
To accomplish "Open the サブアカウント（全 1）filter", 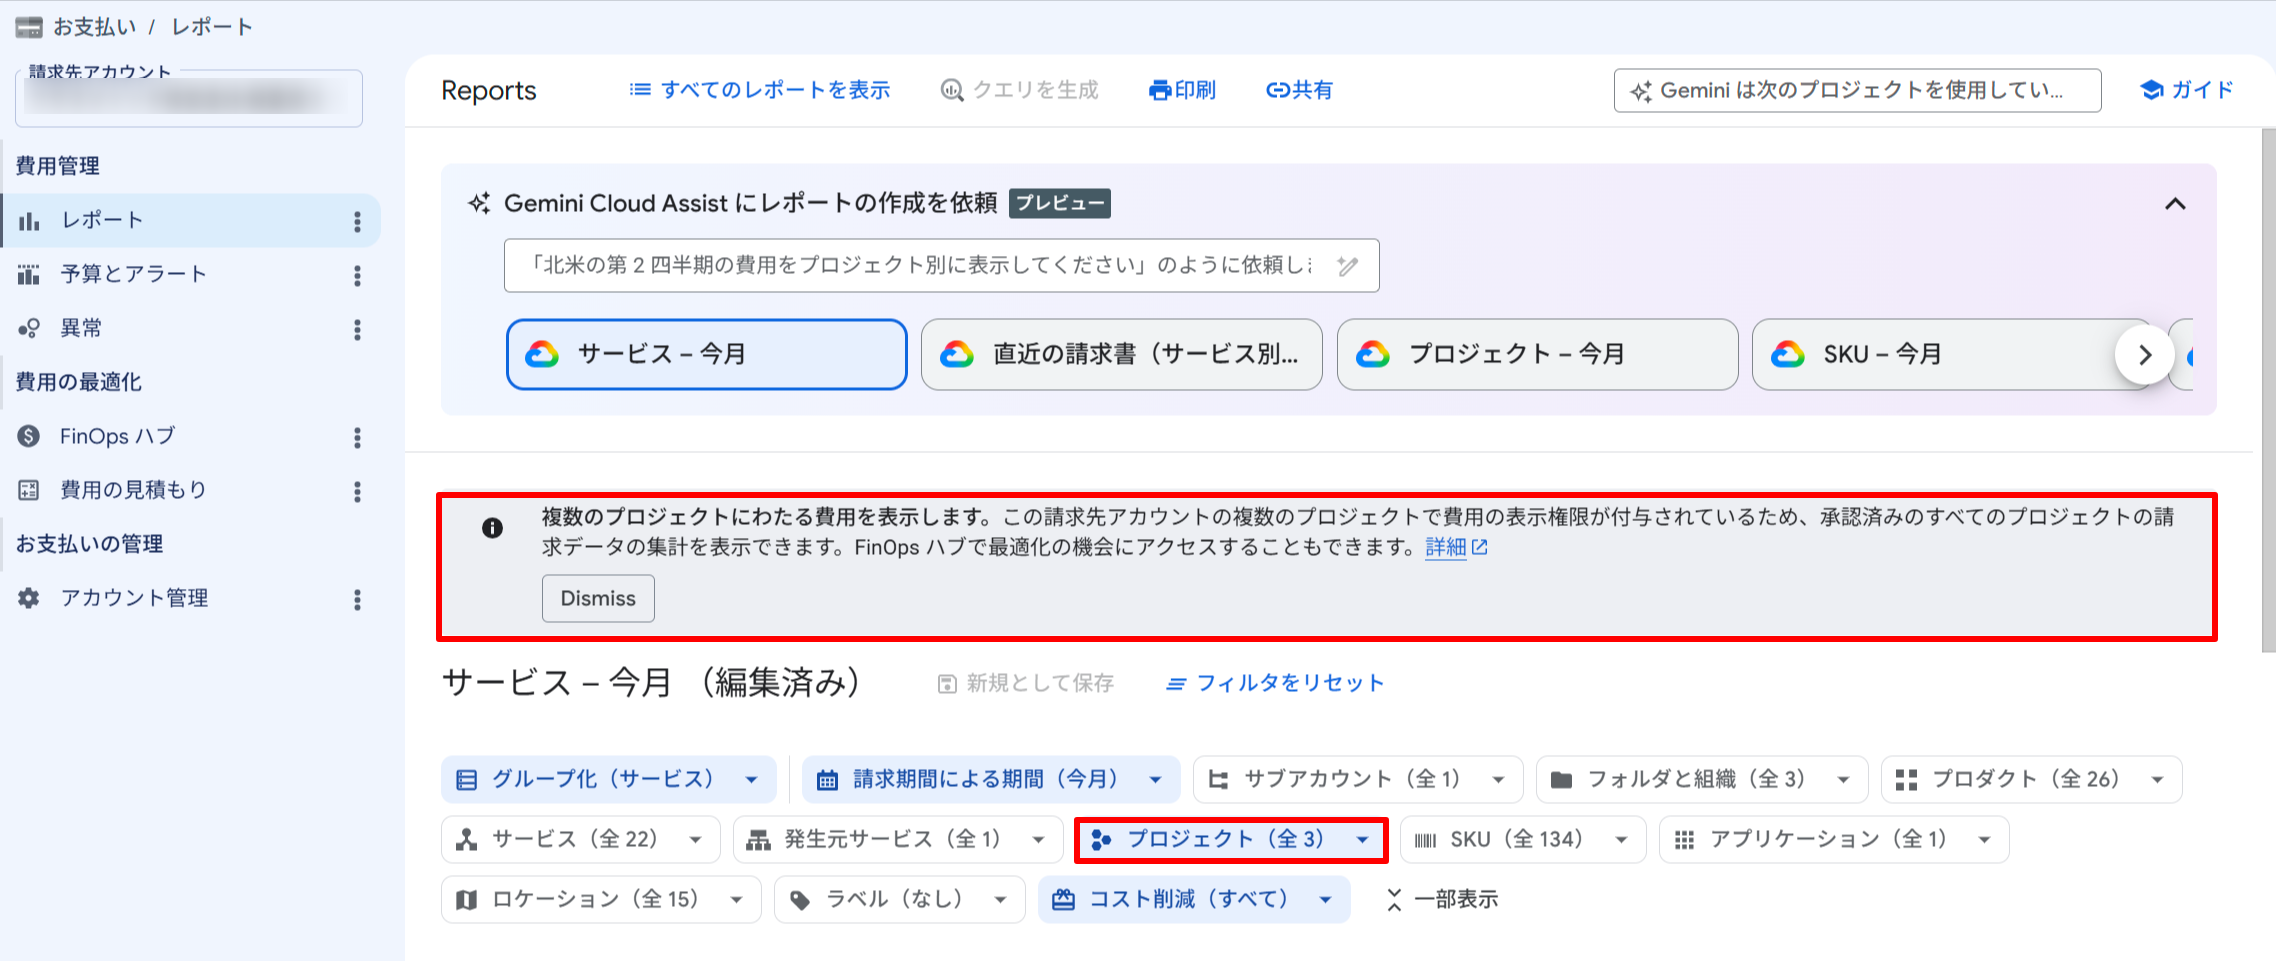I will 1357,779.
